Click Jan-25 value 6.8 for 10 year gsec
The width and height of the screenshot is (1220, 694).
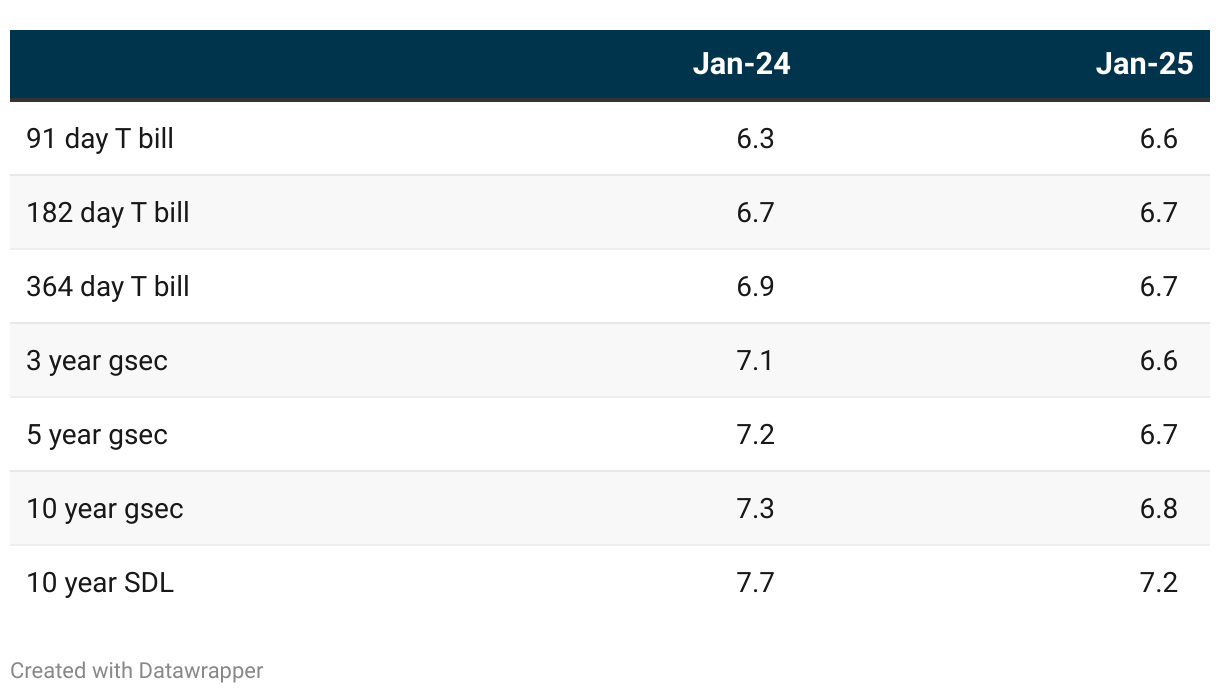click(1158, 509)
